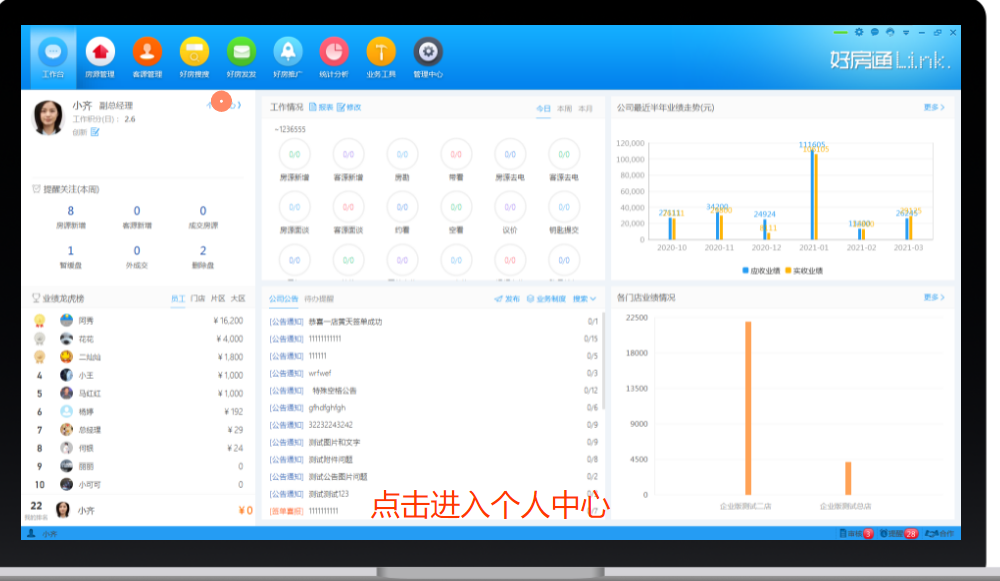1000x581 pixels.
Task: Click the edit pencil icon next to 创新
Action: coord(95,132)
